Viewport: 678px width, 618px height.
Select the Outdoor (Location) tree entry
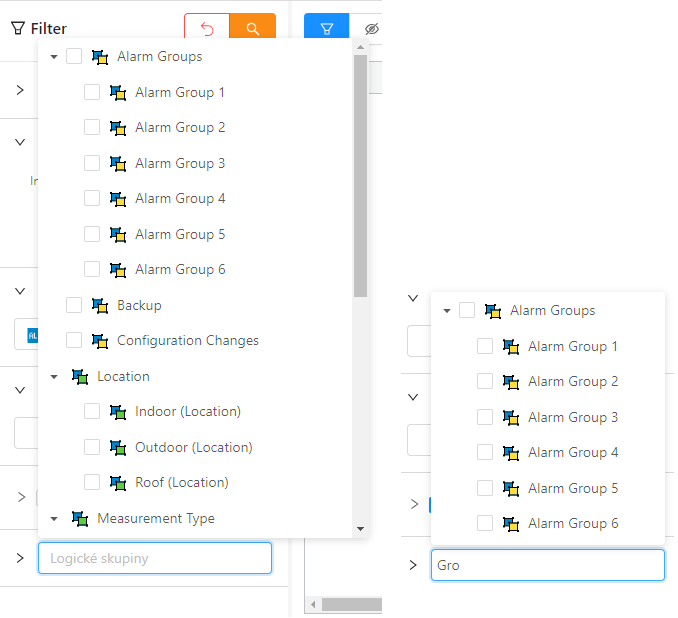click(193, 447)
